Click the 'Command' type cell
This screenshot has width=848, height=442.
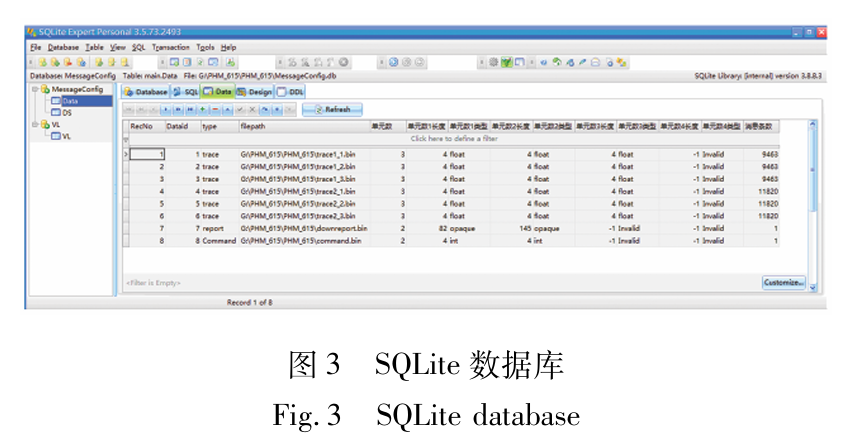click(219, 241)
